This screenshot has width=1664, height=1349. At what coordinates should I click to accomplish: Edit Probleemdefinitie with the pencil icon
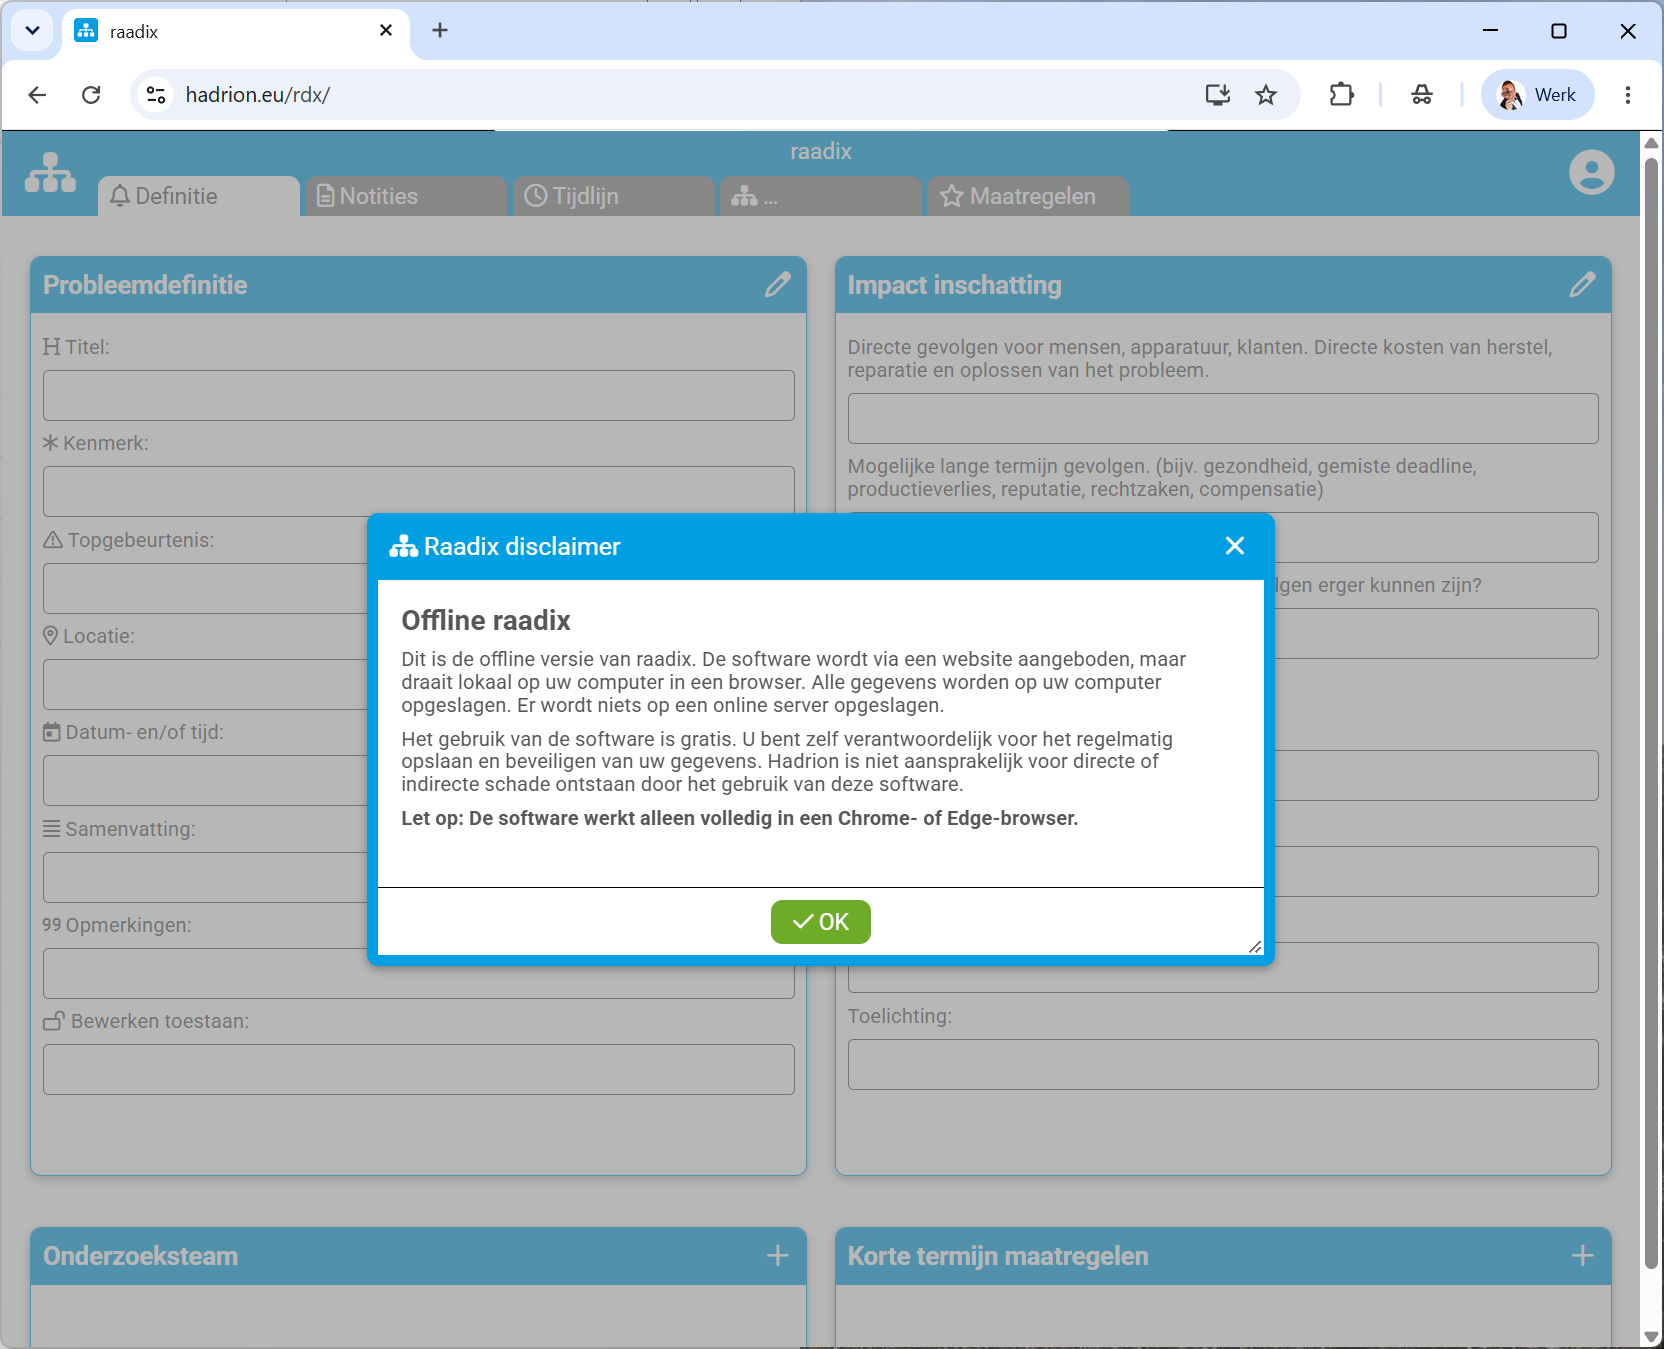[778, 285]
